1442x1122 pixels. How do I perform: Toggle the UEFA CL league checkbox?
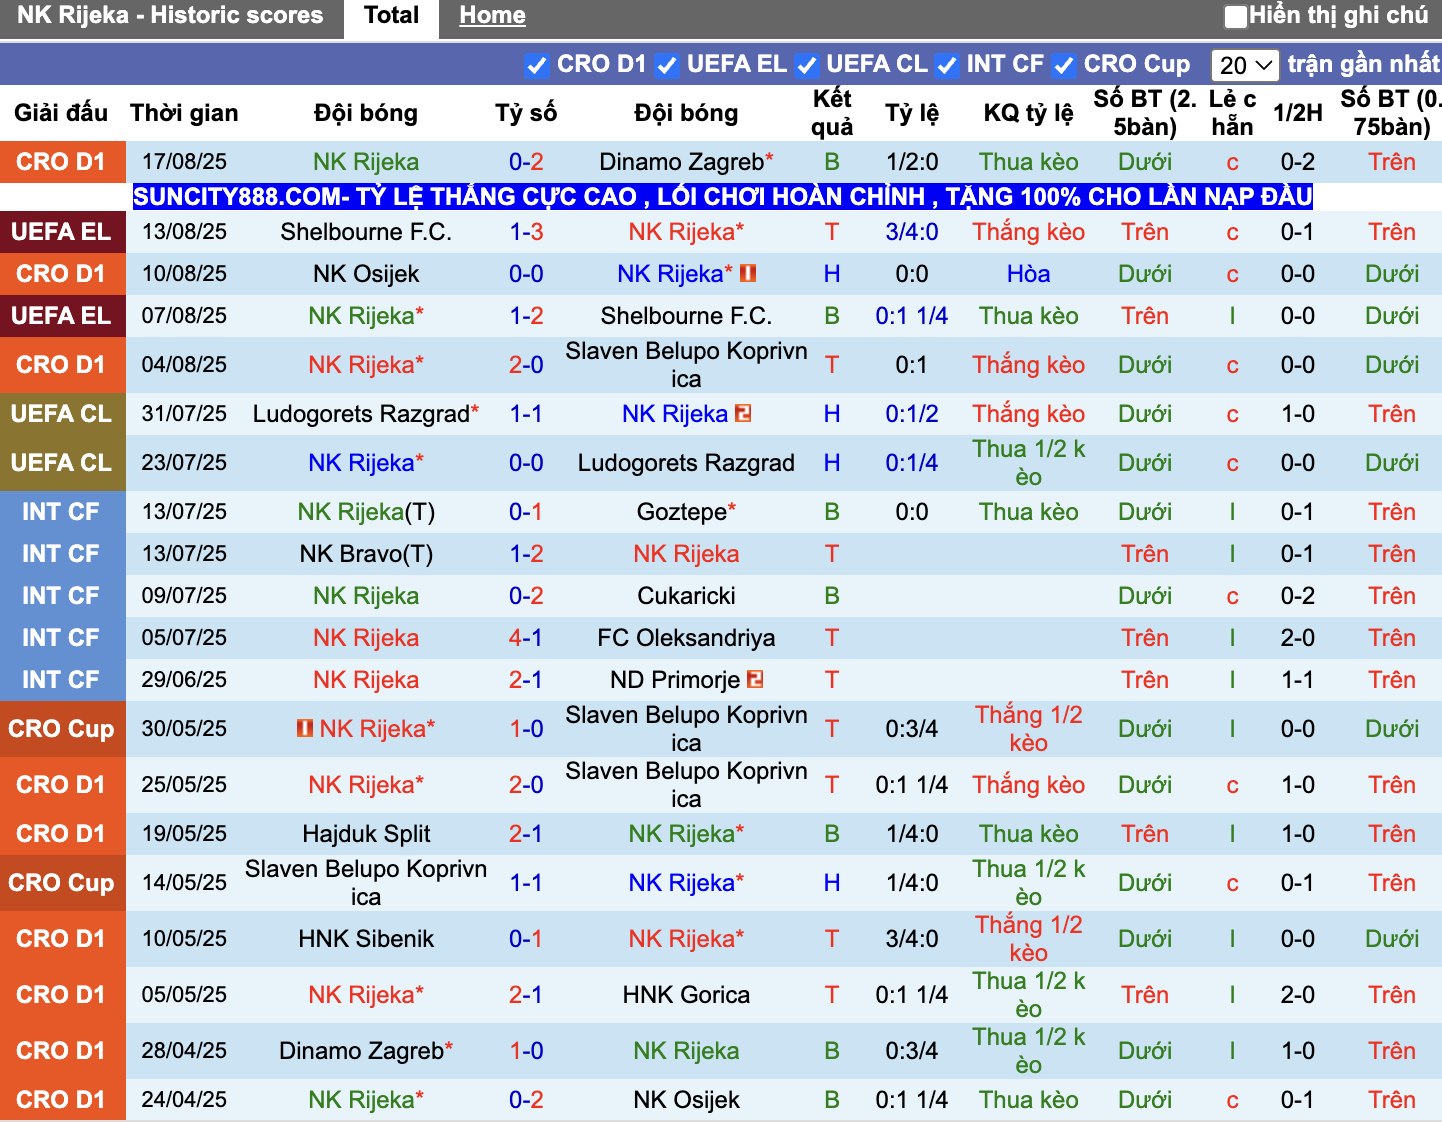click(806, 66)
